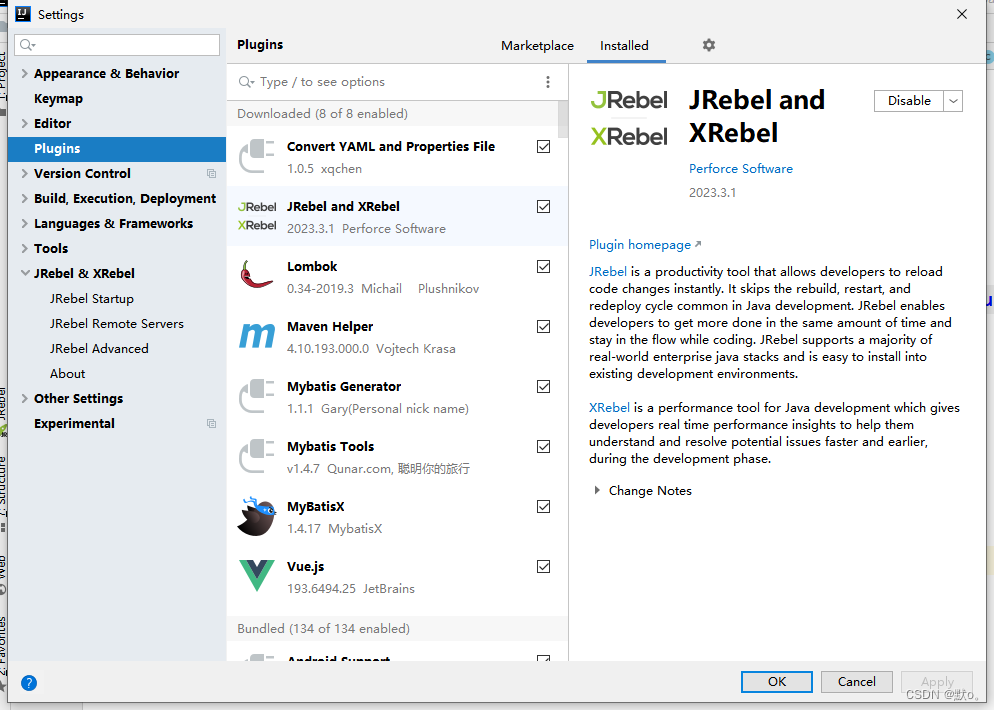Expand the Tools settings node

tap(24, 248)
